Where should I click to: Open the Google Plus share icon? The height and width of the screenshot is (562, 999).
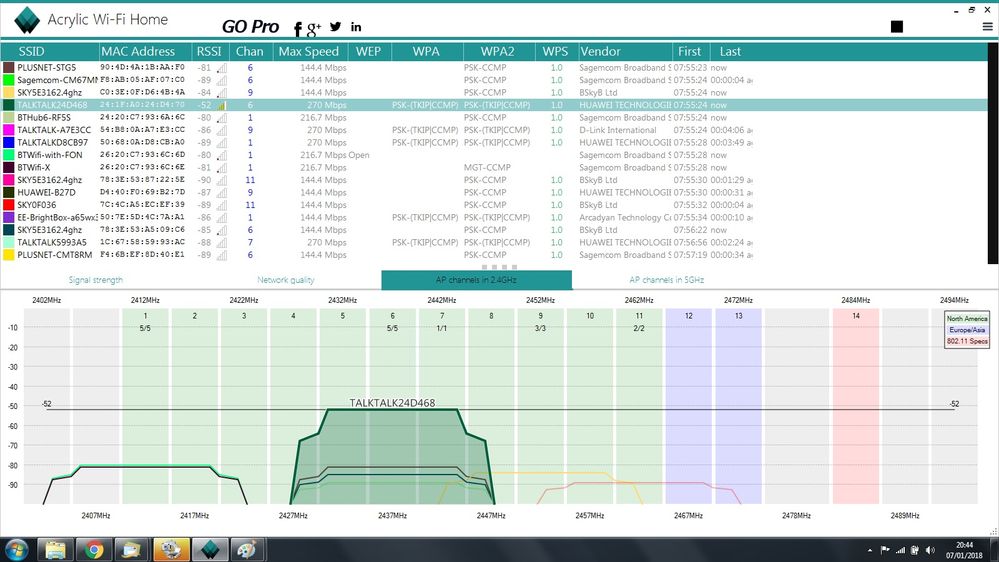pyautogui.click(x=313, y=28)
